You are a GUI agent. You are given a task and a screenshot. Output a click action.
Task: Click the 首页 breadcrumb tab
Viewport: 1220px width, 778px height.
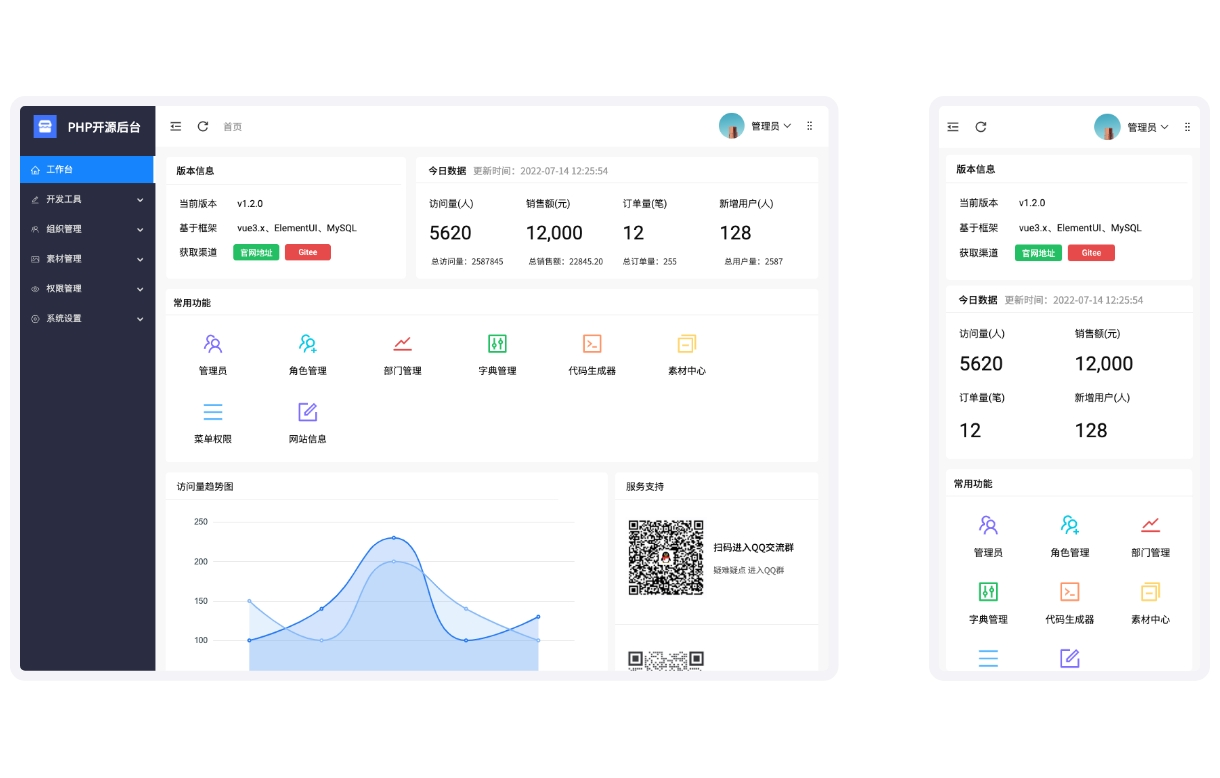click(x=232, y=127)
